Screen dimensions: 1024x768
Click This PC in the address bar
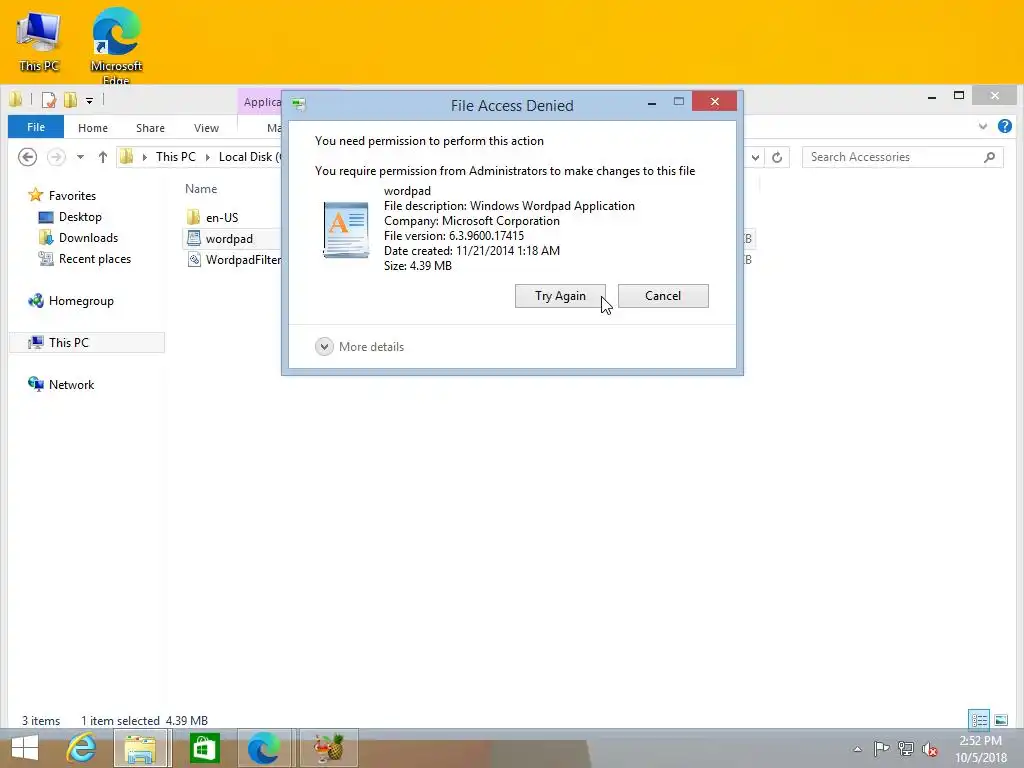176,157
